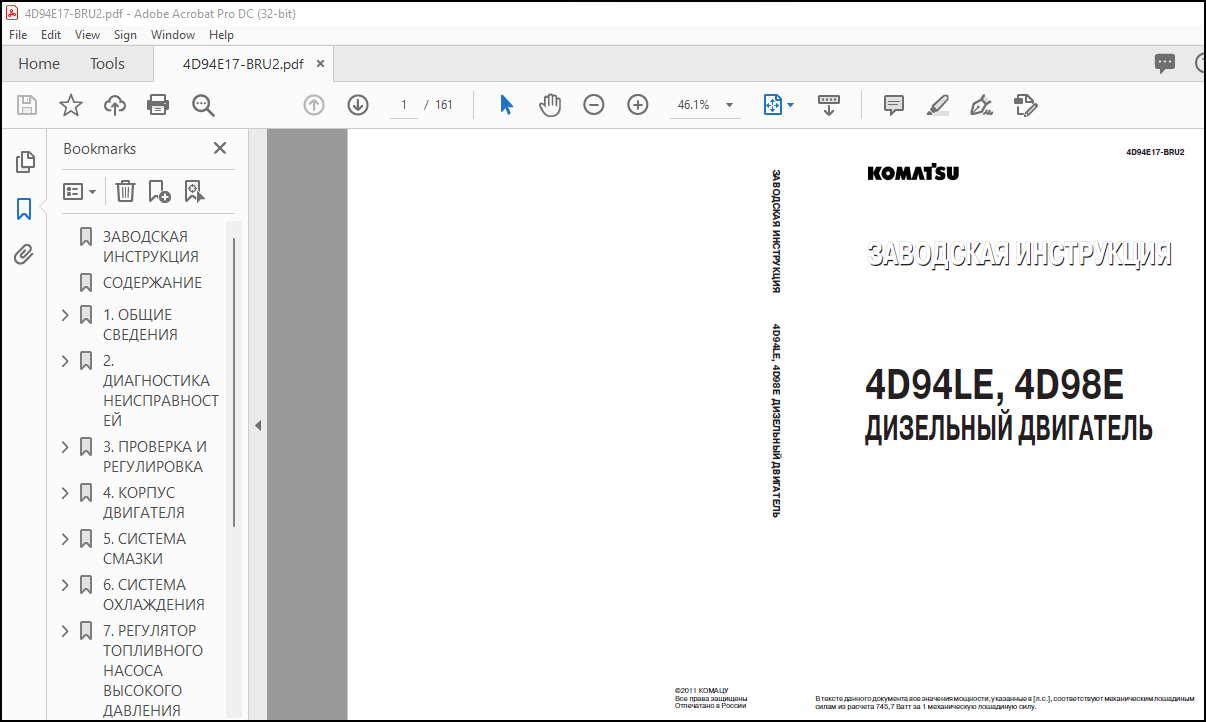1206x722 pixels.
Task: Open the stamp/send for review tool
Action: tap(1026, 105)
